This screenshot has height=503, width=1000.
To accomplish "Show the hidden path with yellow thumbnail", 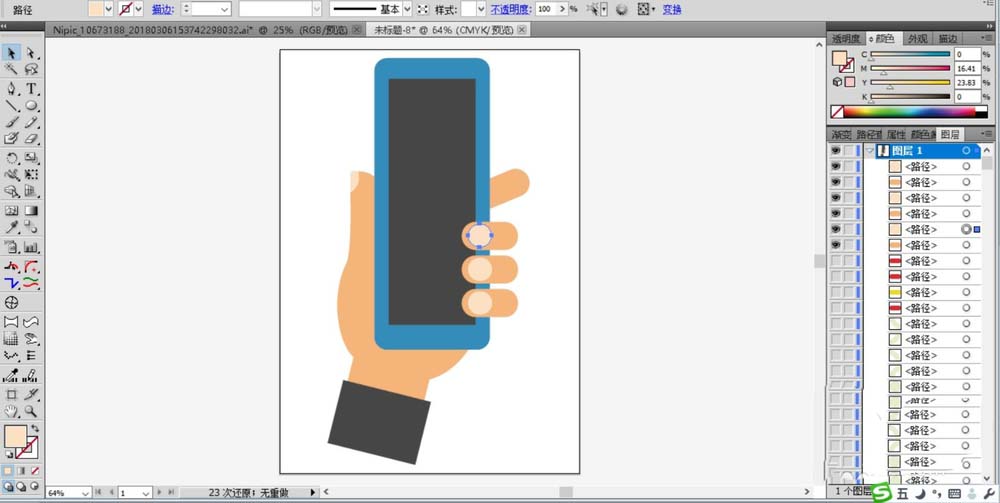I will click(835, 292).
